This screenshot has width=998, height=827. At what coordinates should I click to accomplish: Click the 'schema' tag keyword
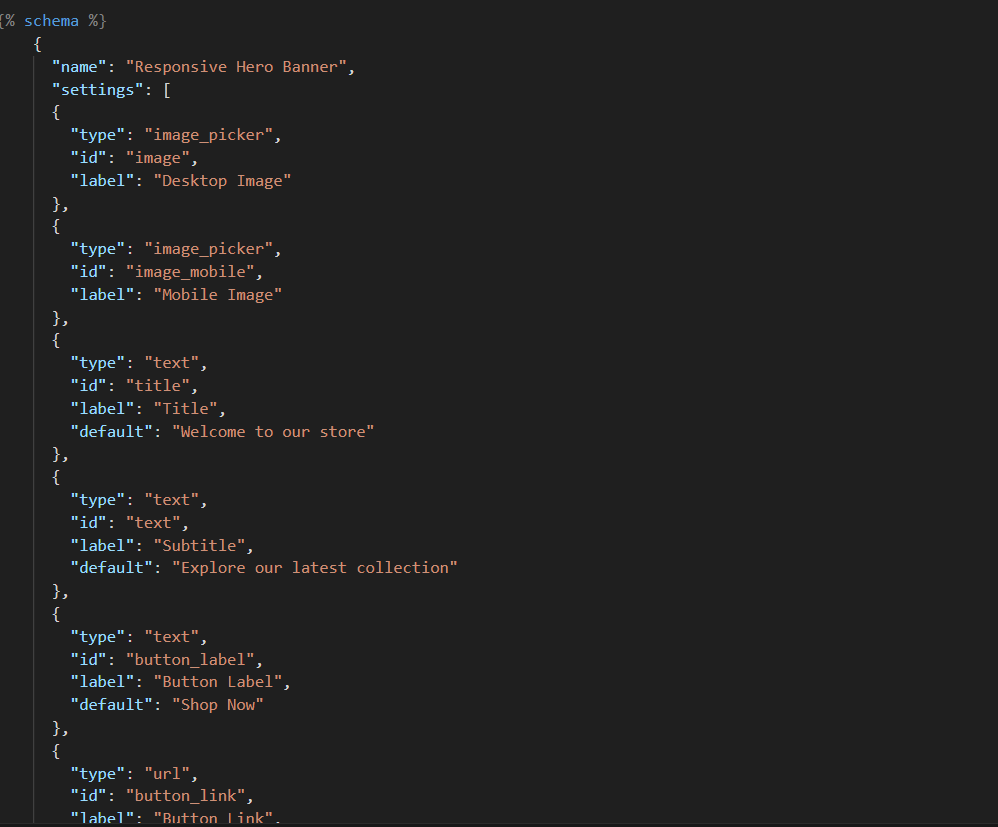coord(51,21)
